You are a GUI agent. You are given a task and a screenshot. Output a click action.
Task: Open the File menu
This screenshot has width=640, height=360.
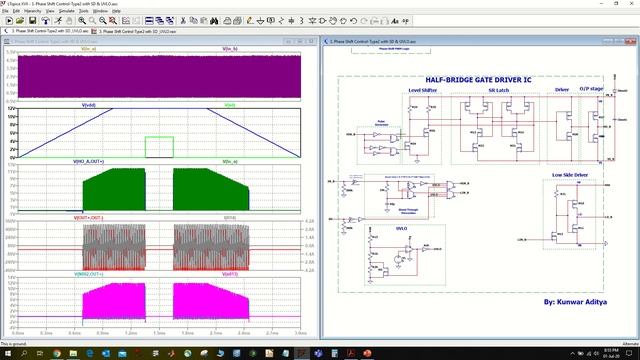(x=5, y=11)
